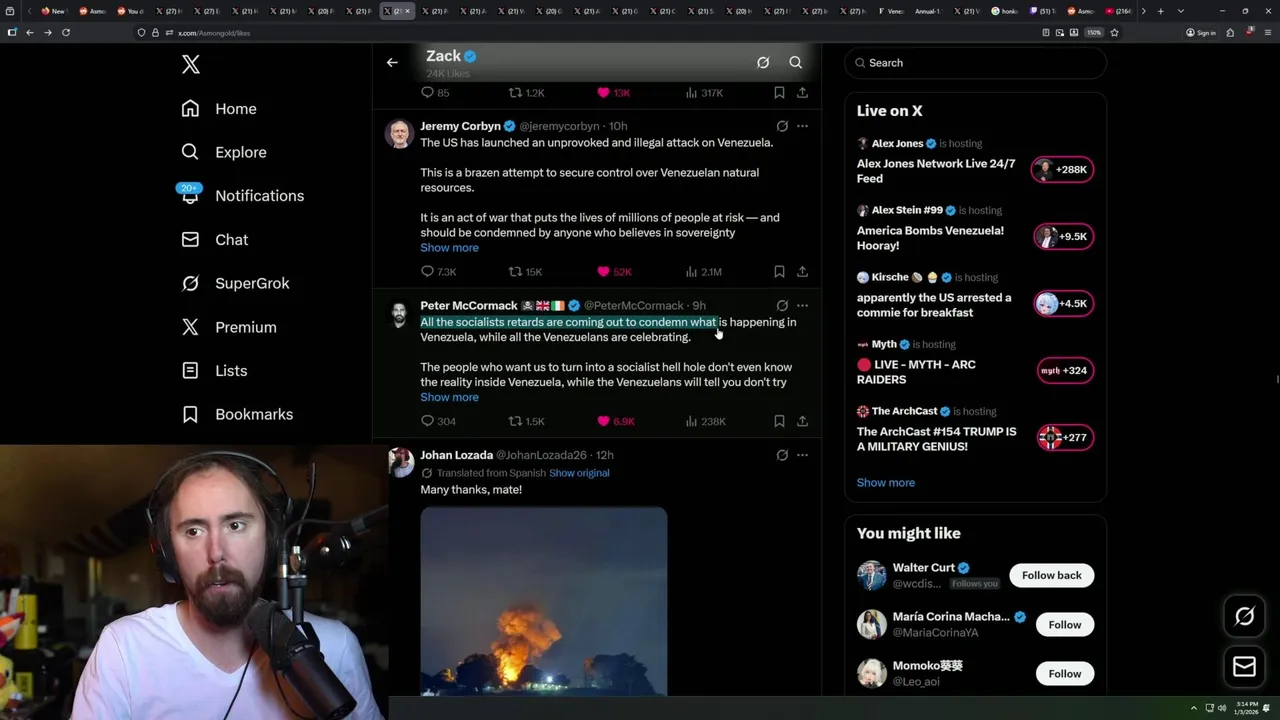This screenshot has width=1280, height=720.
Task: Click the Grok explain icon on Peter McCormack's post
Action: click(x=782, y=306)
